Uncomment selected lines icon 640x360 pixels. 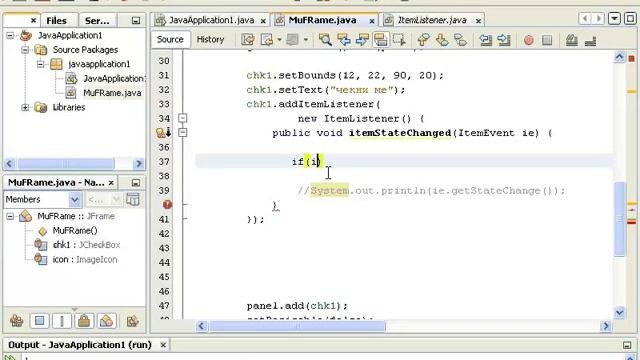pyautogui.click(x=591, y=40)
